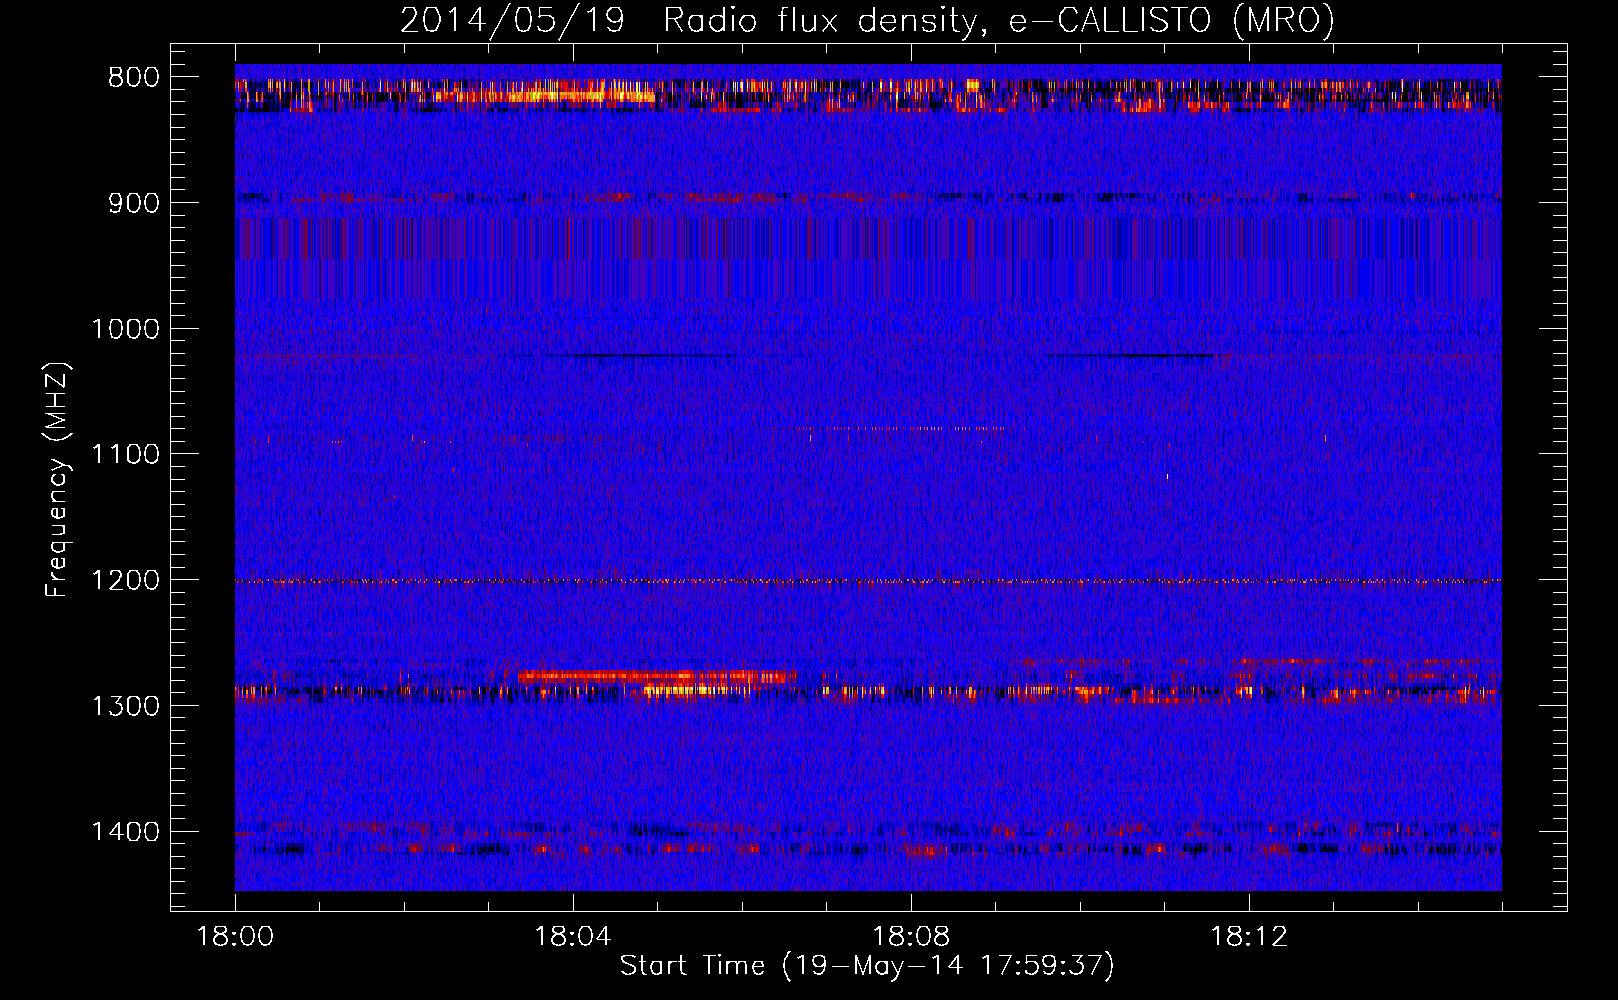Click the plot title '2014/05/19 Radio flux density, e-CALLISTO (MRO)'
The width and height of the screenshot is (1618, 1000).
(867, 20)
